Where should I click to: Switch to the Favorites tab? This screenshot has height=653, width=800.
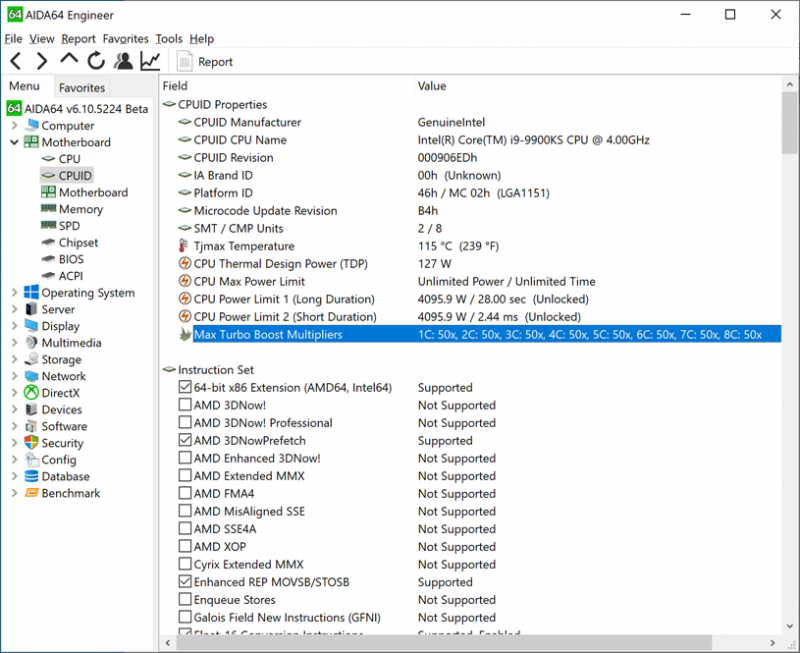82,88
